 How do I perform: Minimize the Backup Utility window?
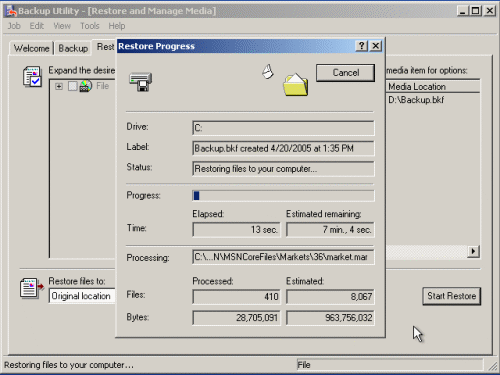tap(462, 11)
